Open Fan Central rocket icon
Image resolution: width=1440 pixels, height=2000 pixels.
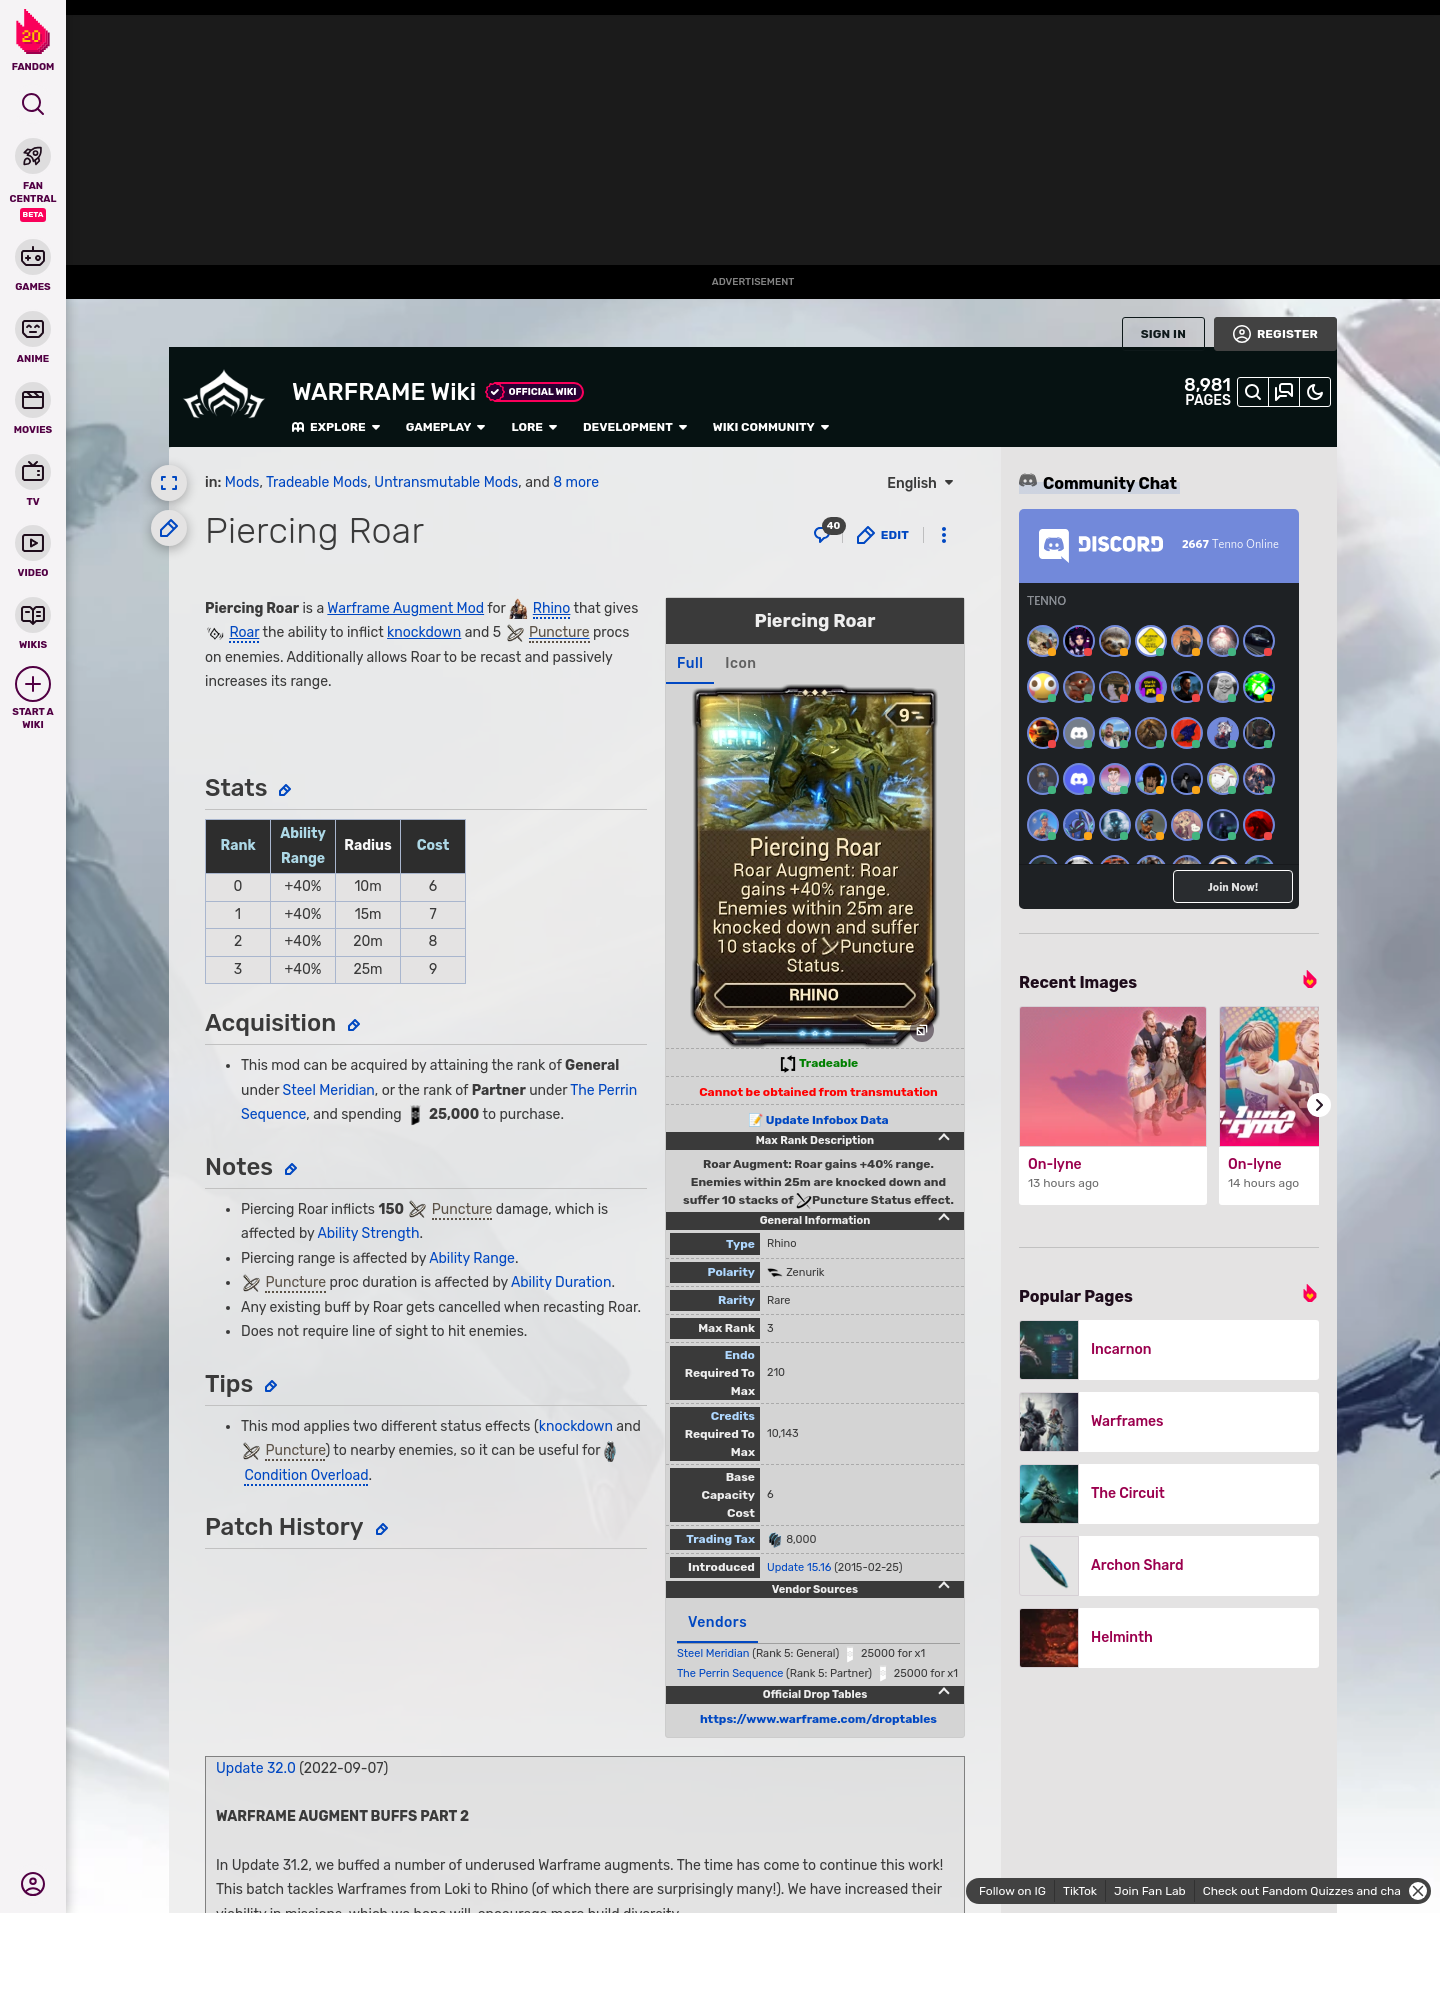tap(33, 156)
